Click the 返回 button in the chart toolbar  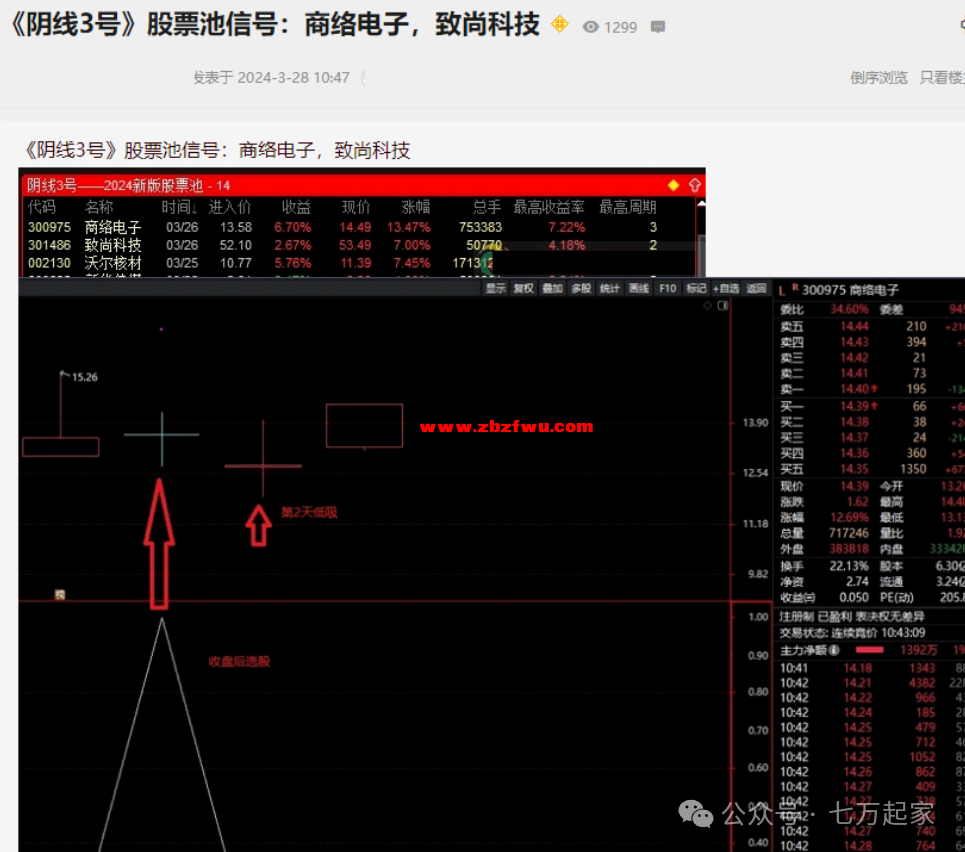point(756,288)
